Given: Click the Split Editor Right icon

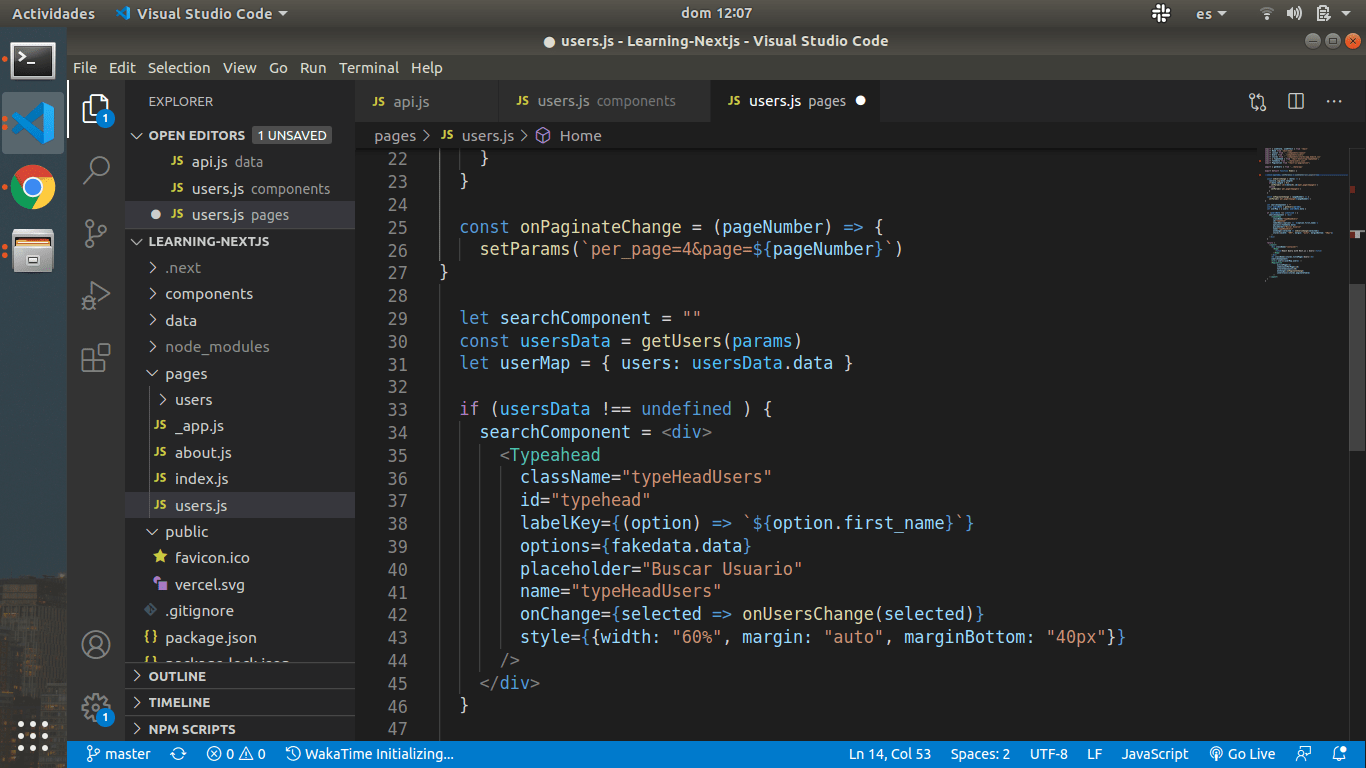Looking at the screenshot, I should tap(1296, 101).
